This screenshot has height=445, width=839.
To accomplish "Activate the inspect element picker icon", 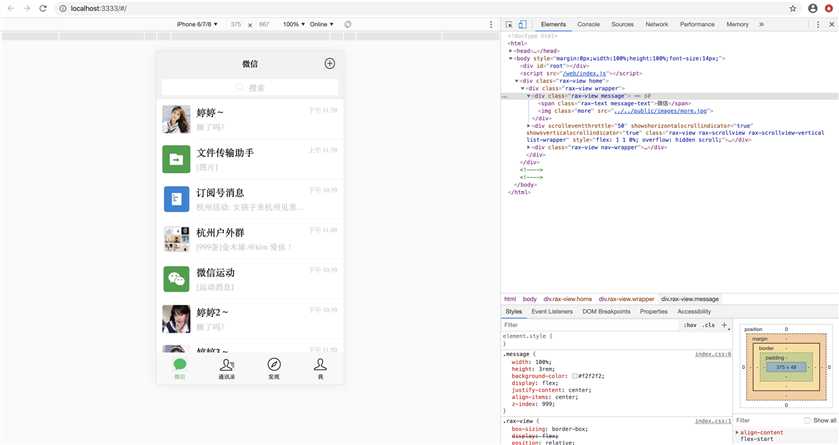I will (509, 25).
